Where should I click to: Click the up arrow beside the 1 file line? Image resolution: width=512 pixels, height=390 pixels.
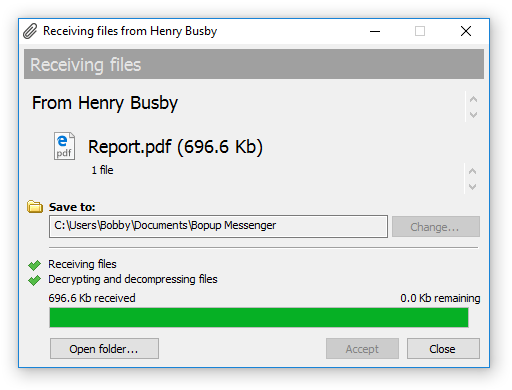(x=472, y=171)
